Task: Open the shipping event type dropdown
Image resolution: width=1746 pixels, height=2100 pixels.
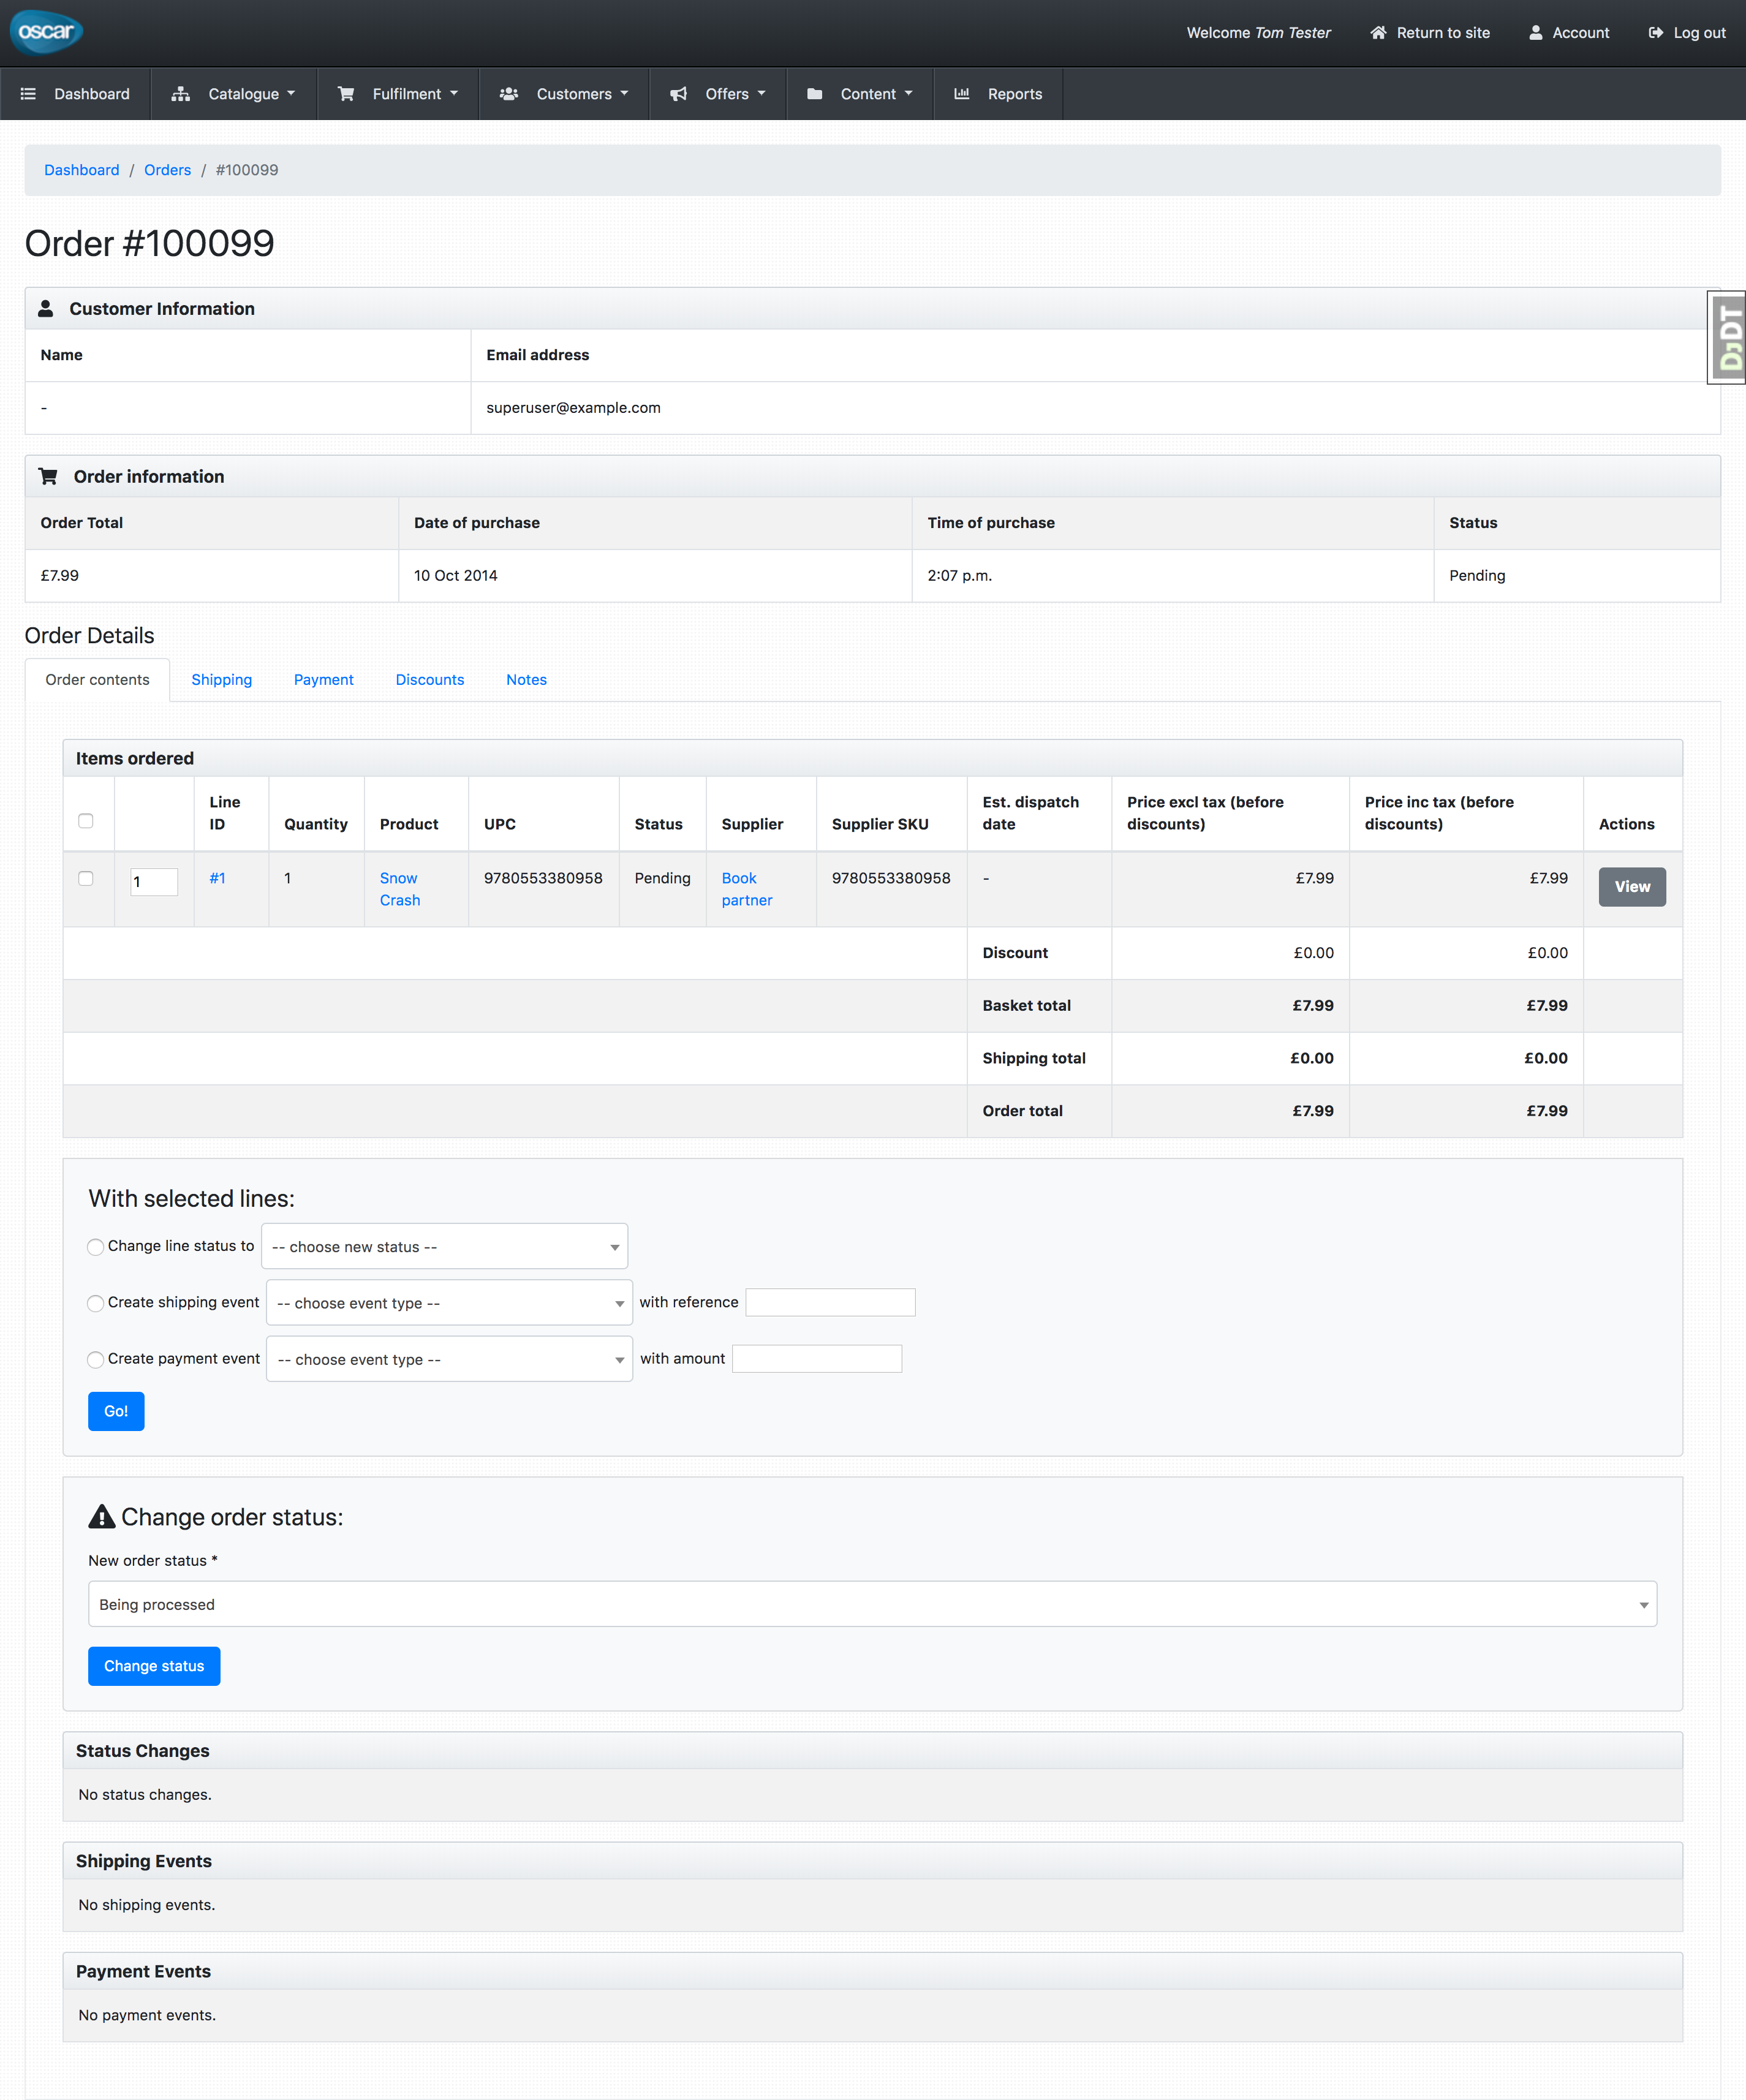Action: [x=449, y=1303]
